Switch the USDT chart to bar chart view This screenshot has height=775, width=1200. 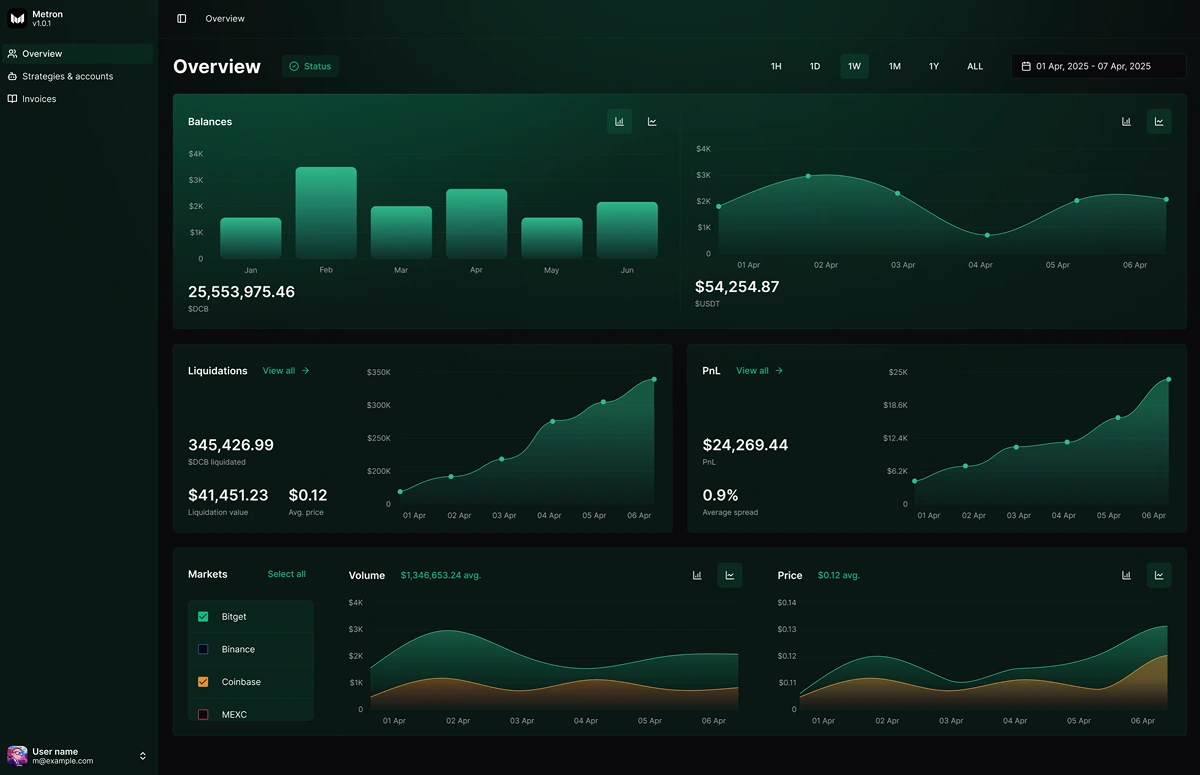coord(1126,120)
